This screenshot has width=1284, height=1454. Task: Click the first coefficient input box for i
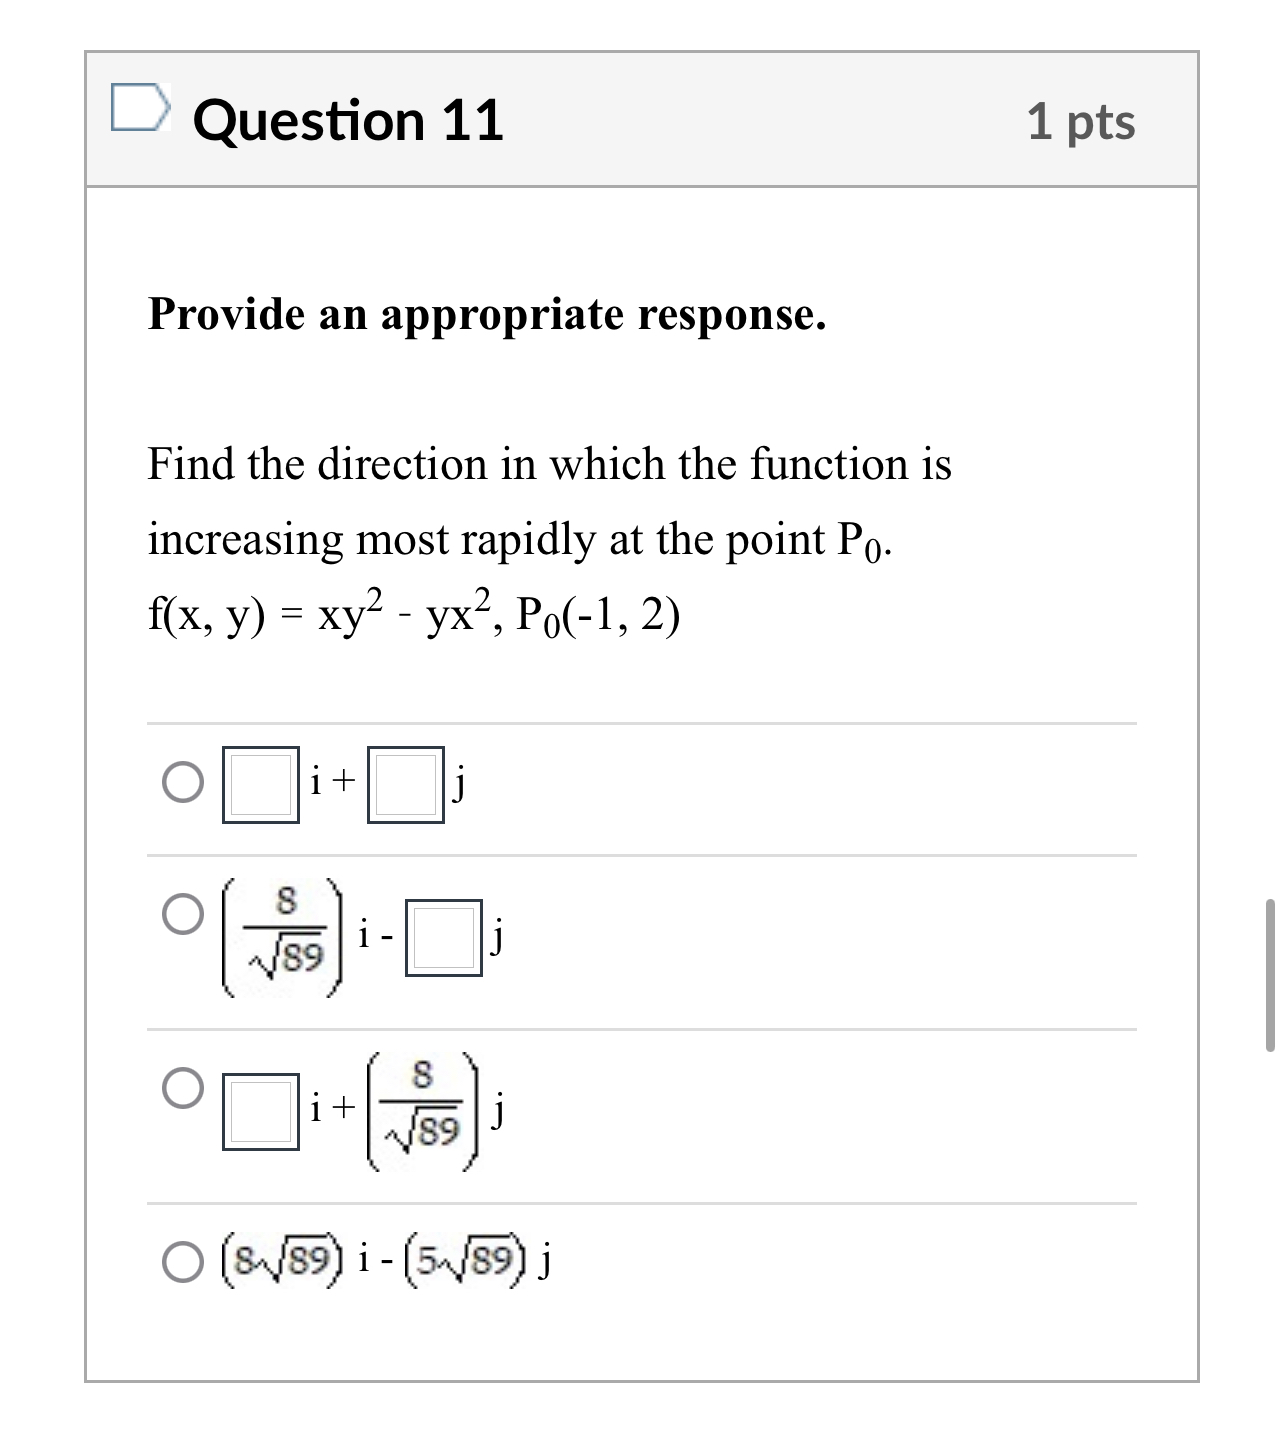[259, 785]
